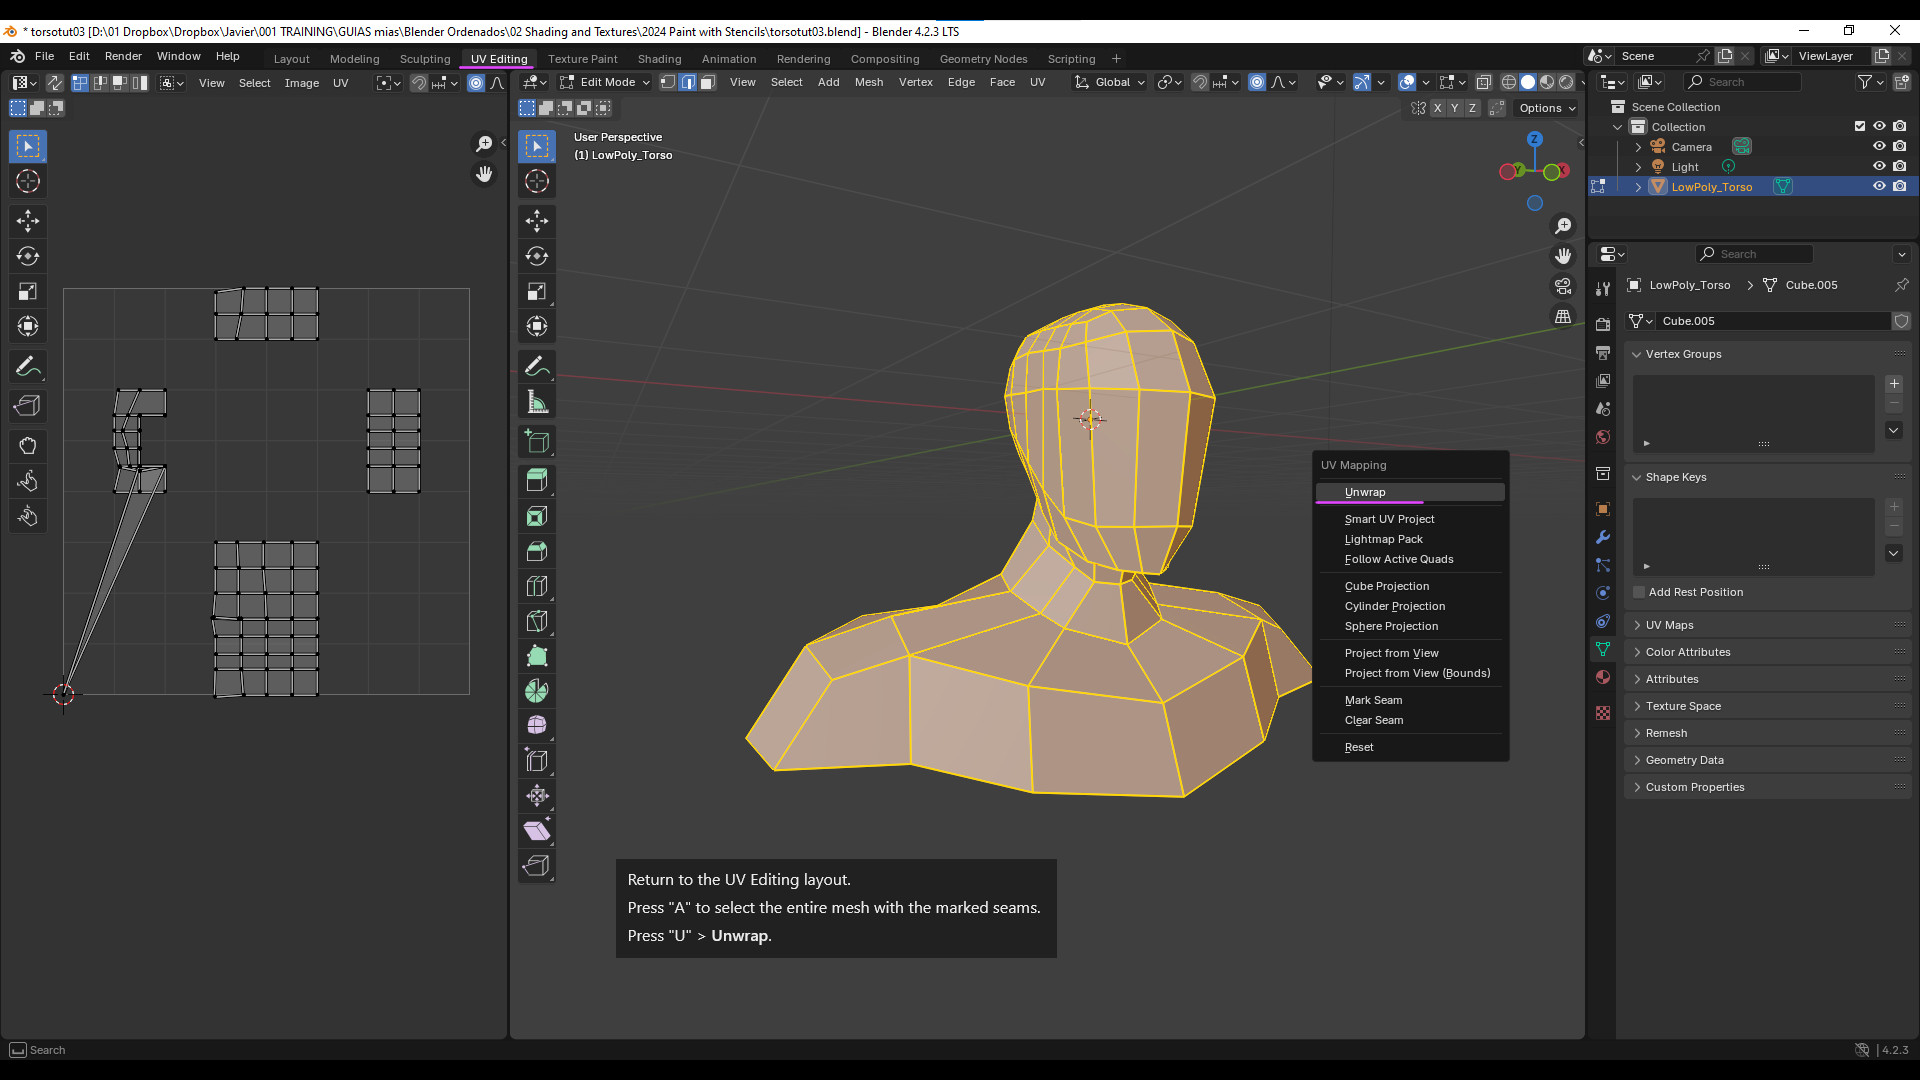The width and height of the screenshot is (1920, 1080).
Task: Open the Render properties tab
Action: [1603, 324]
